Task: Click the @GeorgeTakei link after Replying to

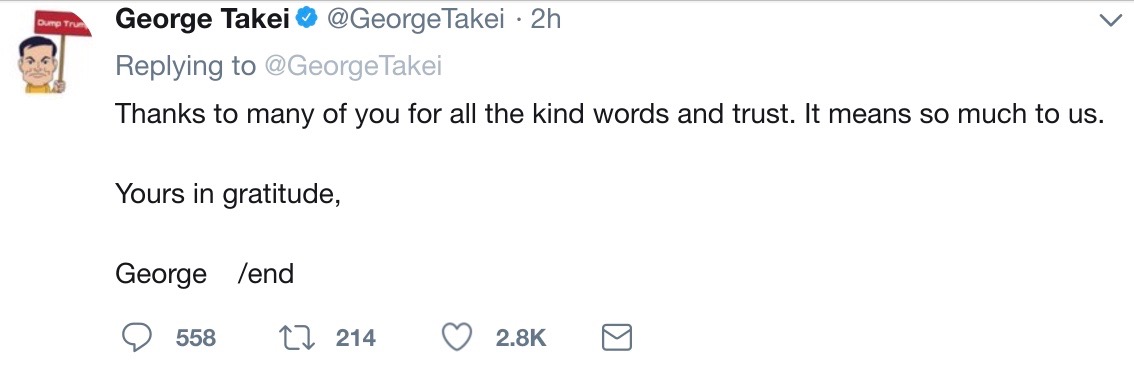Action: [x=353, y=66]
